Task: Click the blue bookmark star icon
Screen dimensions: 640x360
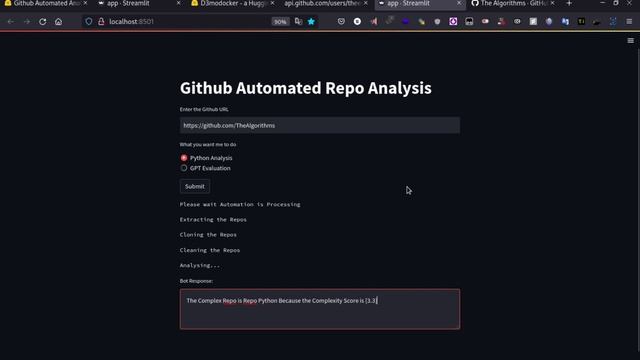Action: coord(311,21)
